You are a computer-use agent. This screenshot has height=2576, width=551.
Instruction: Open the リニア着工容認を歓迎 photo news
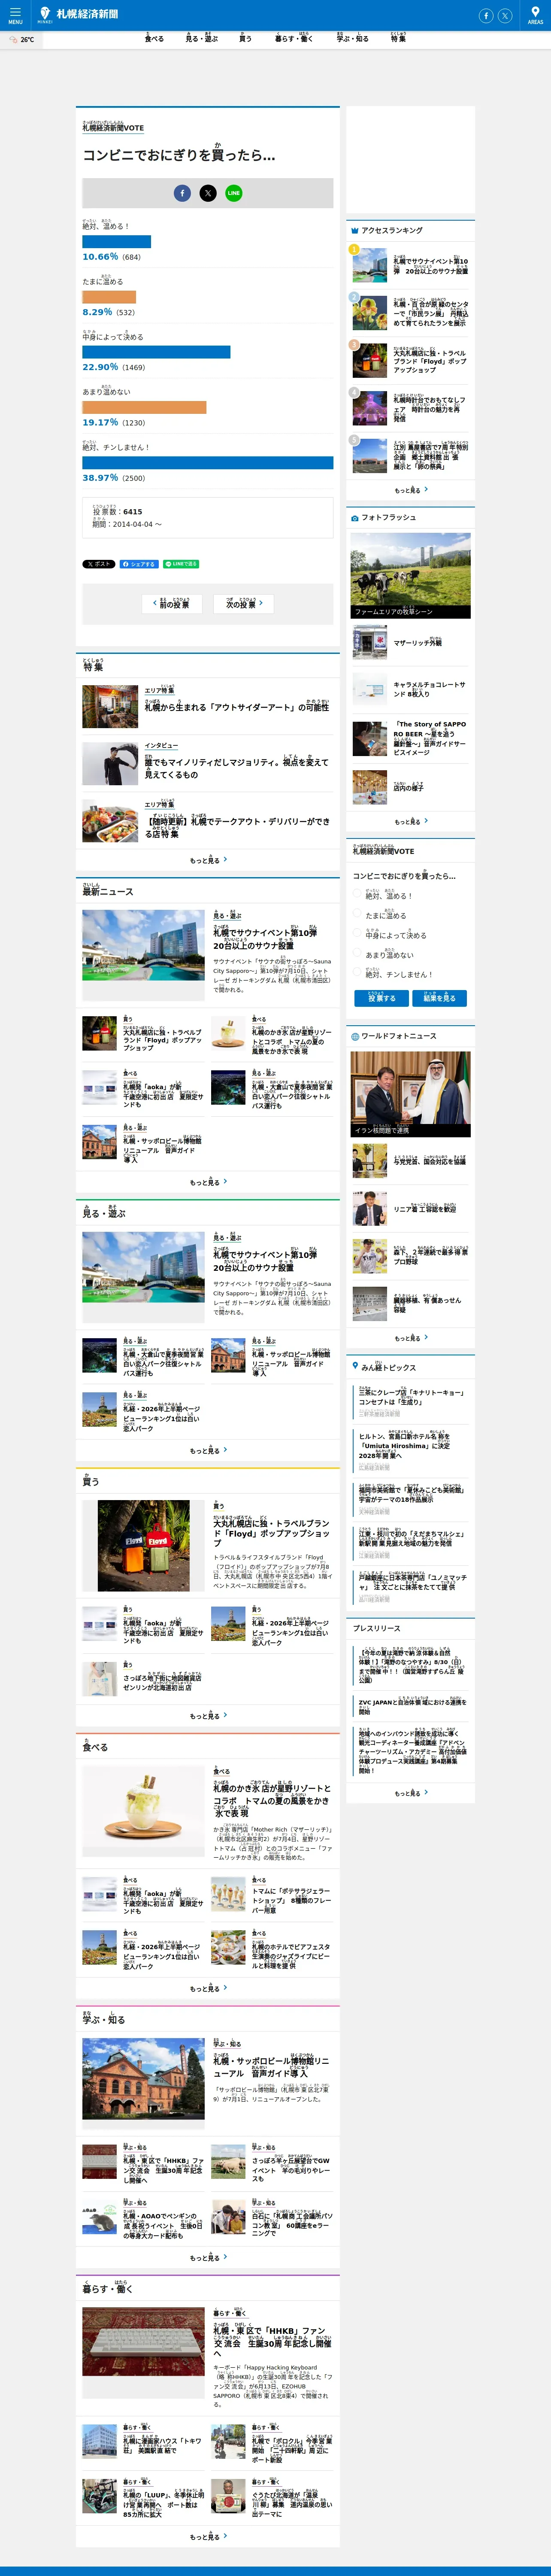424,1208
